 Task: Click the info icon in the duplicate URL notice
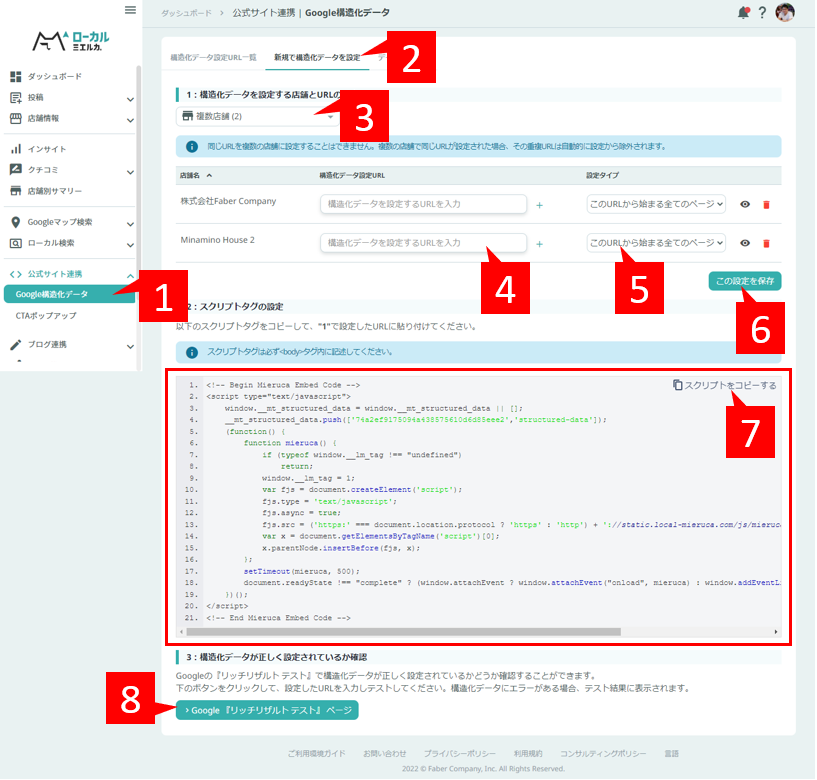coord(192,147)
